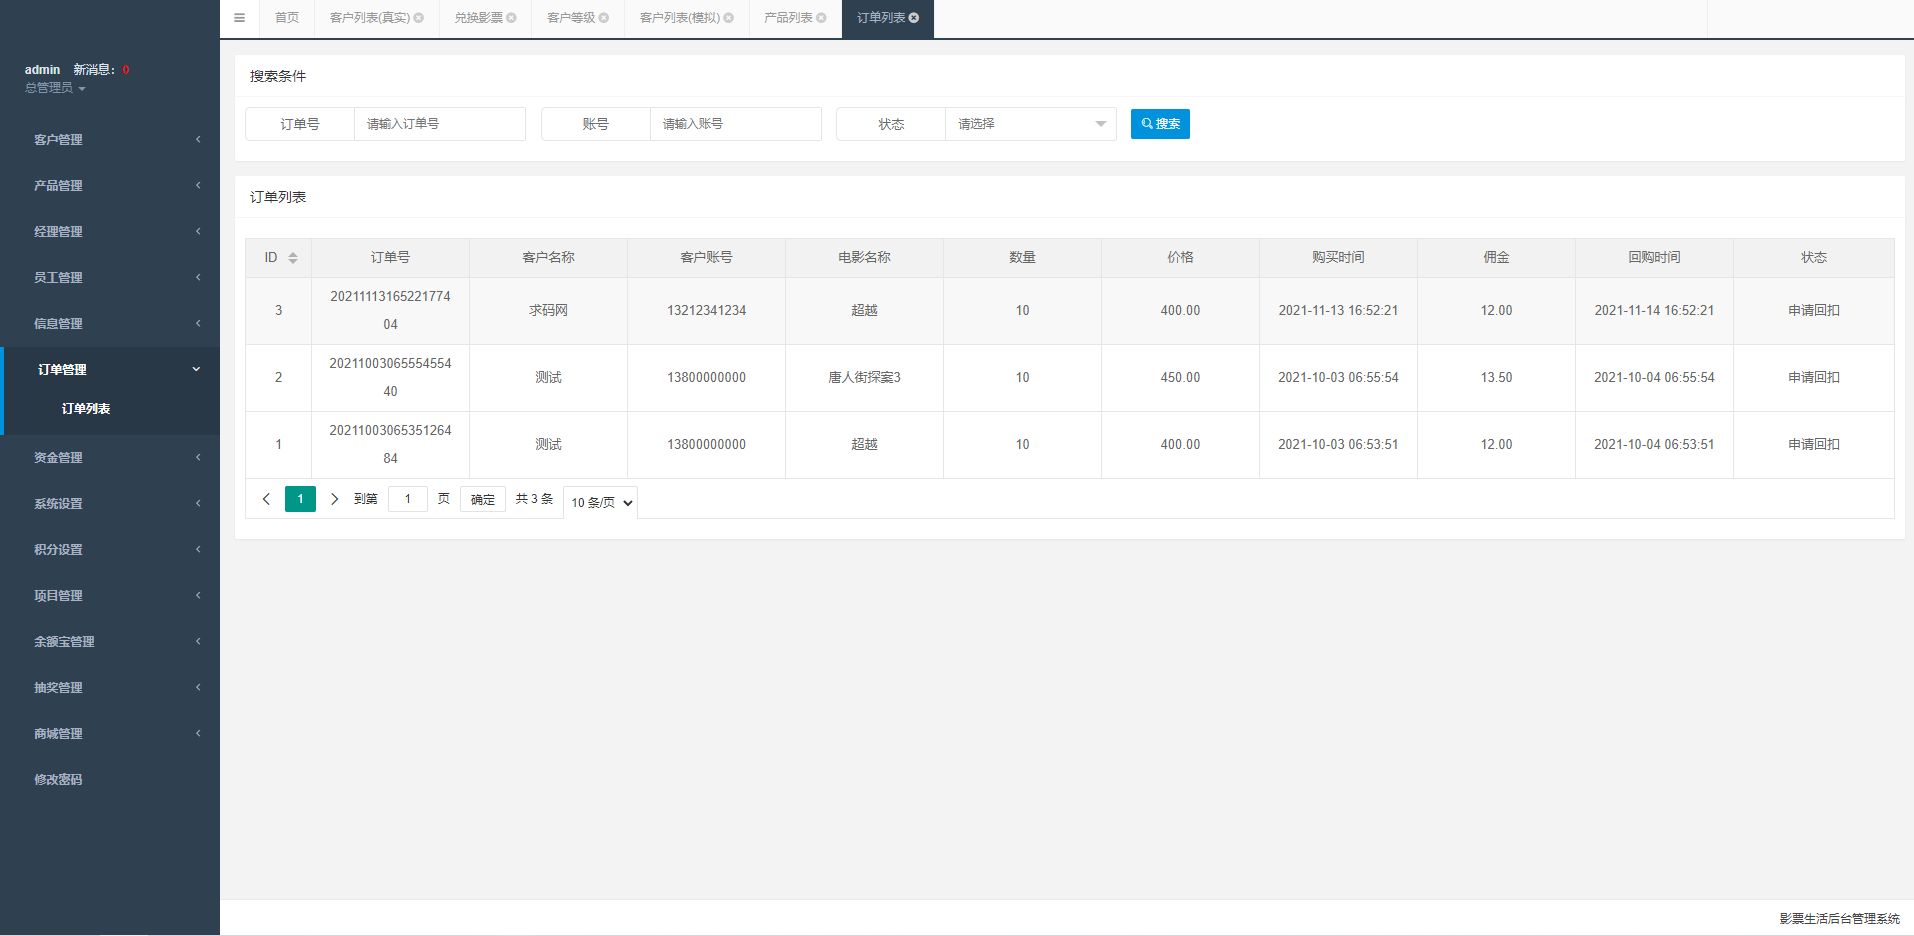Expand the 经理管理 sidebar menu
Viewport: 1914px width, 936px height.
click(110, 232)
